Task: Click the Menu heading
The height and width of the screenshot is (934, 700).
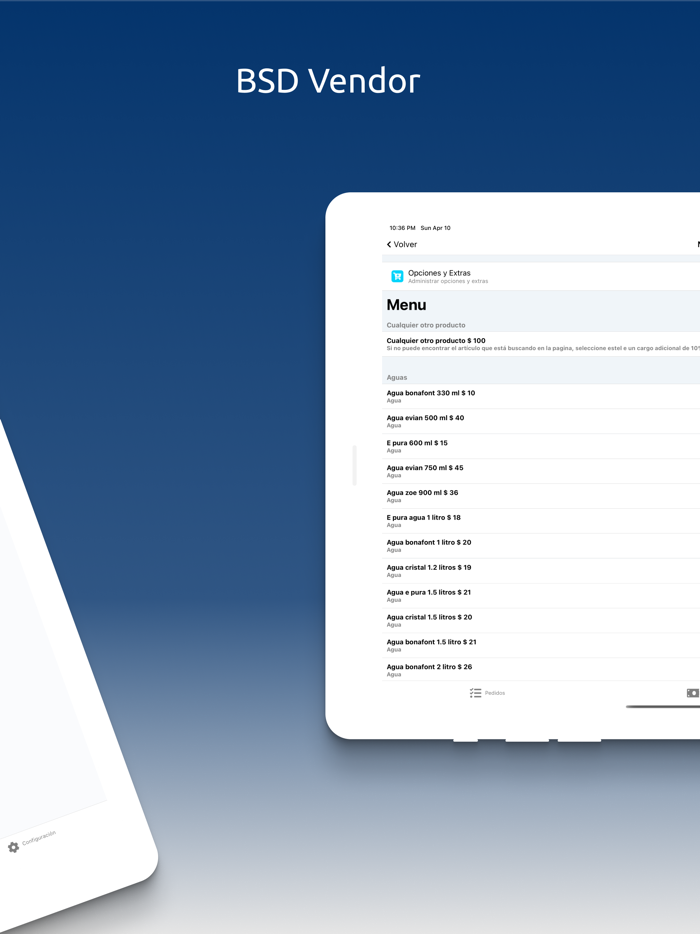Action: click(406, 305)
